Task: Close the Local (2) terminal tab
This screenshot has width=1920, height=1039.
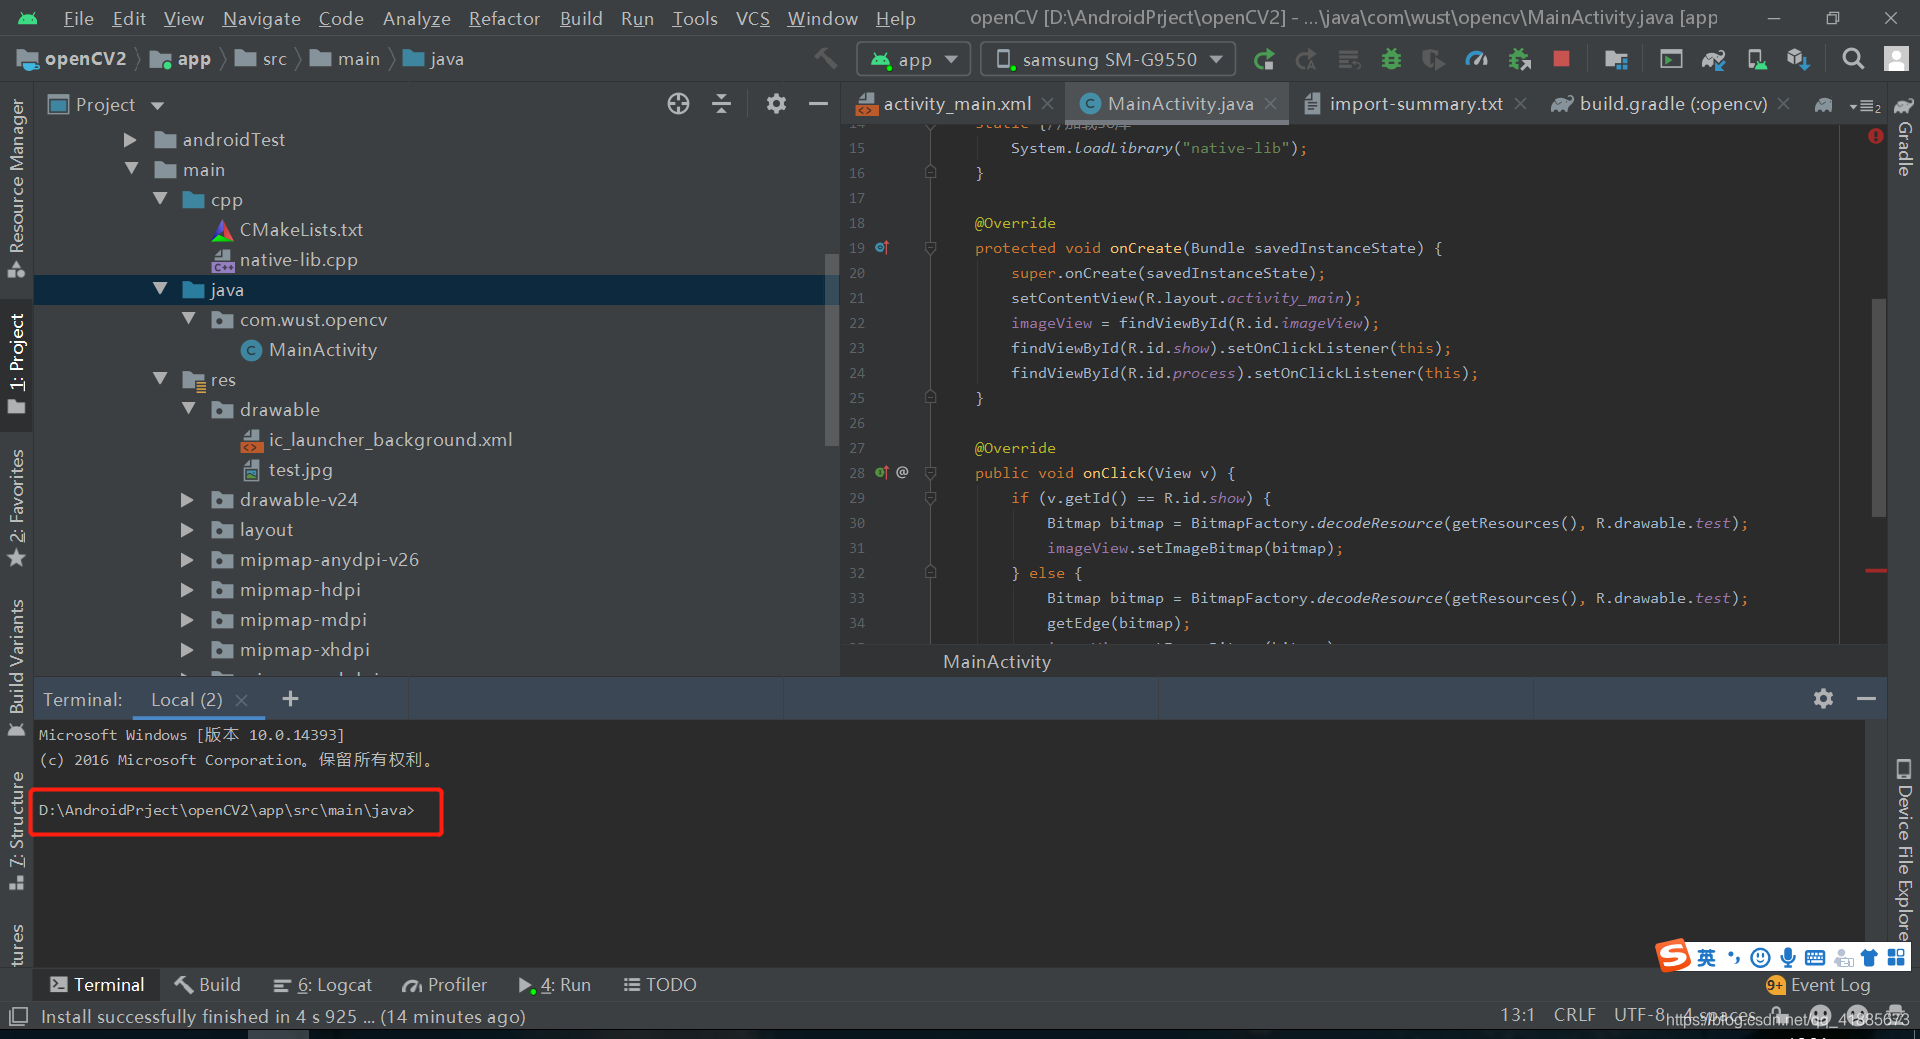Action: coord(241,700)
